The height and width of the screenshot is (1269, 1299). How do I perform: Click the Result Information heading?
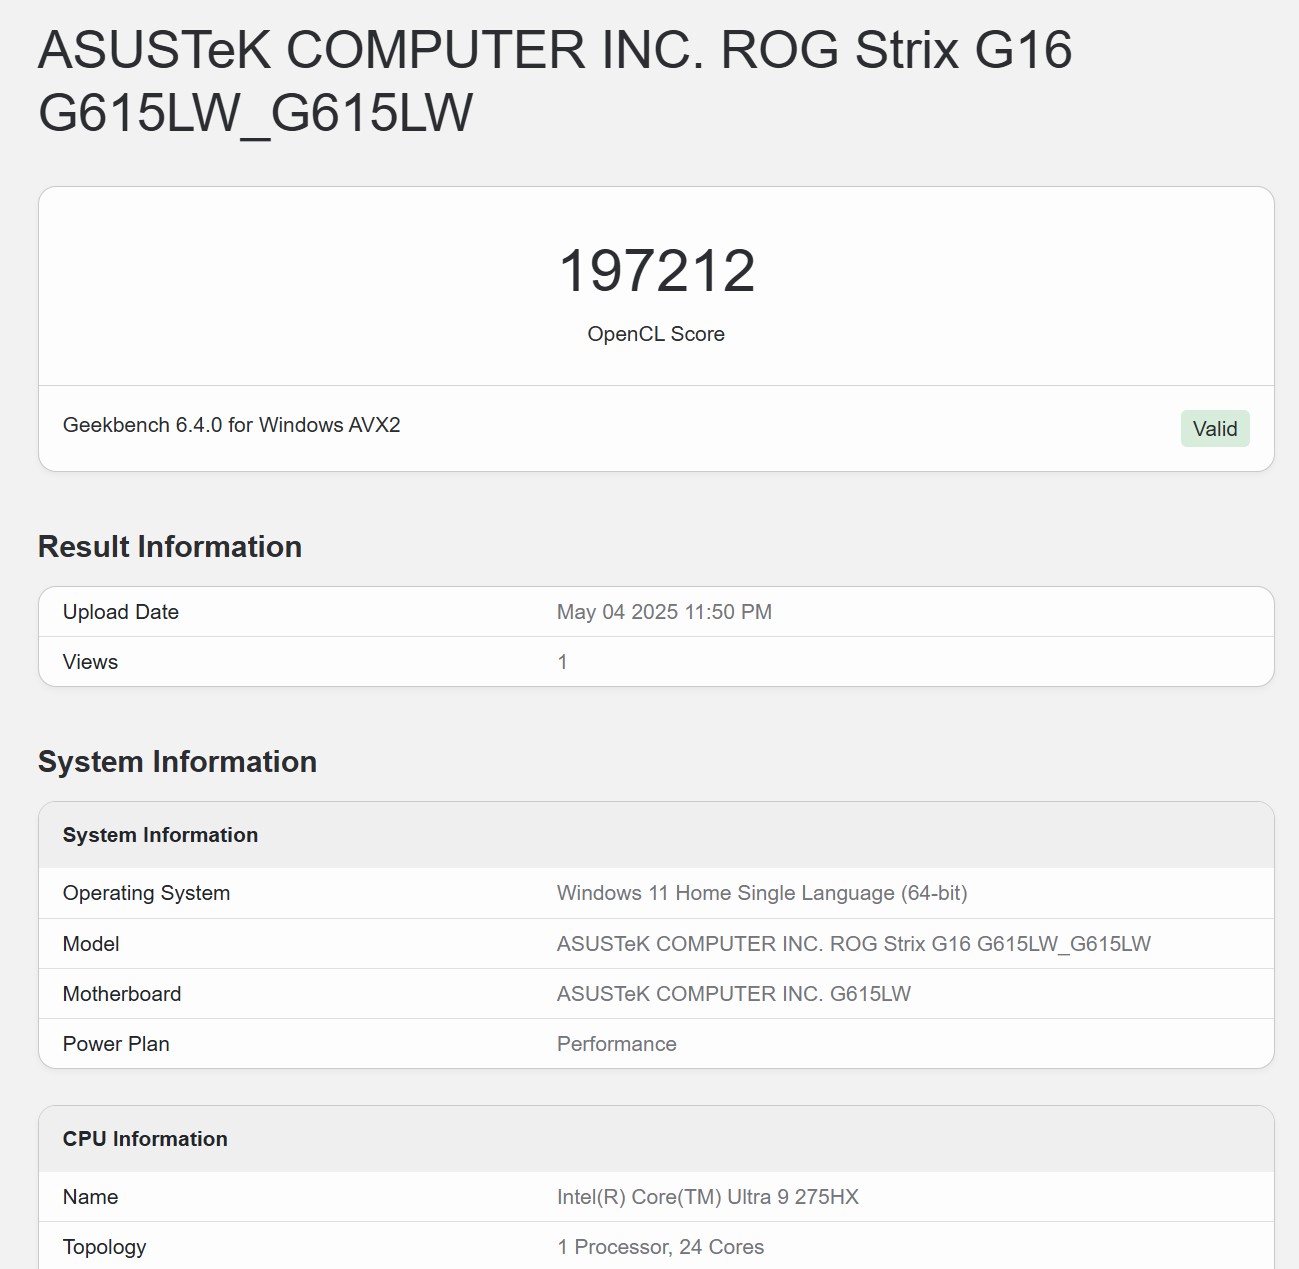tap(170, 547)
